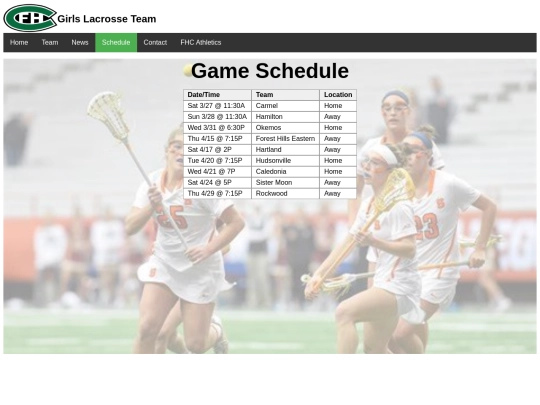
Task: Click Away location in Sister Moon row
Action: [338, 183]
